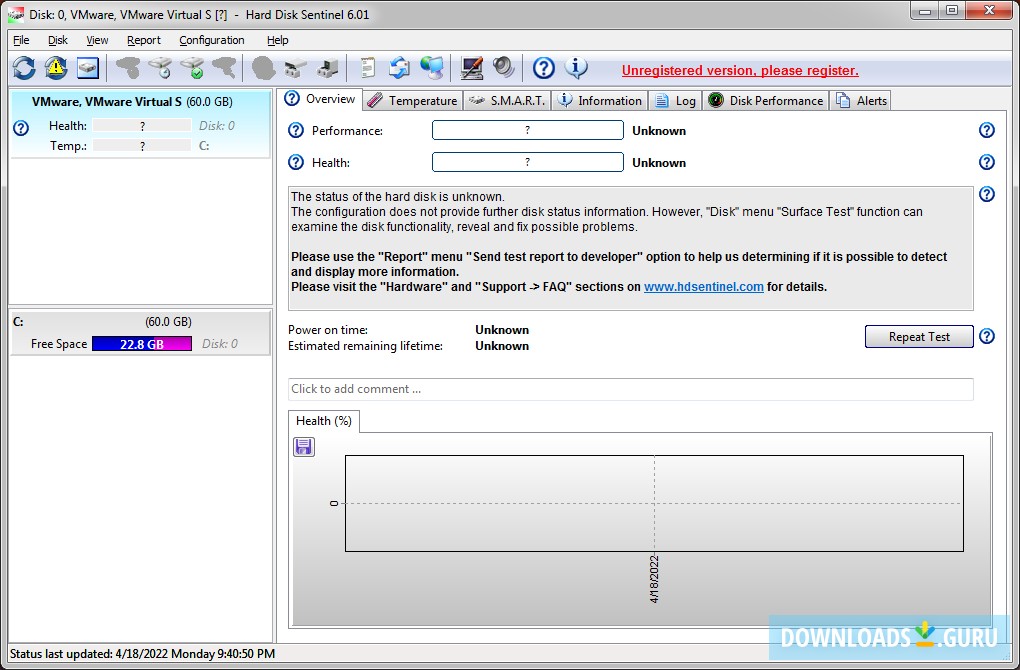Switch to the S.M.A.R.T. tab

point(507,101)
